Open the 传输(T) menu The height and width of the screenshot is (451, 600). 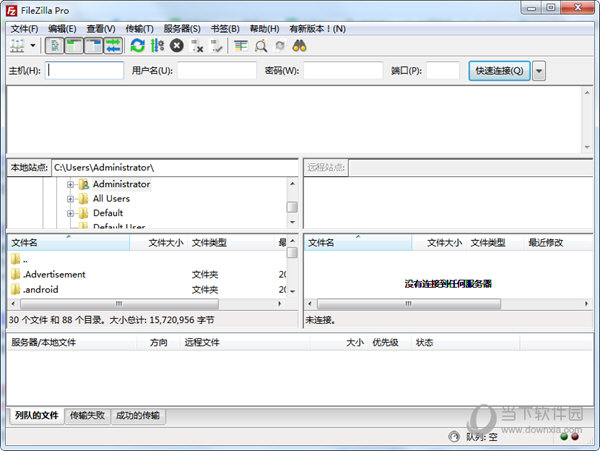tap(139, 29)
